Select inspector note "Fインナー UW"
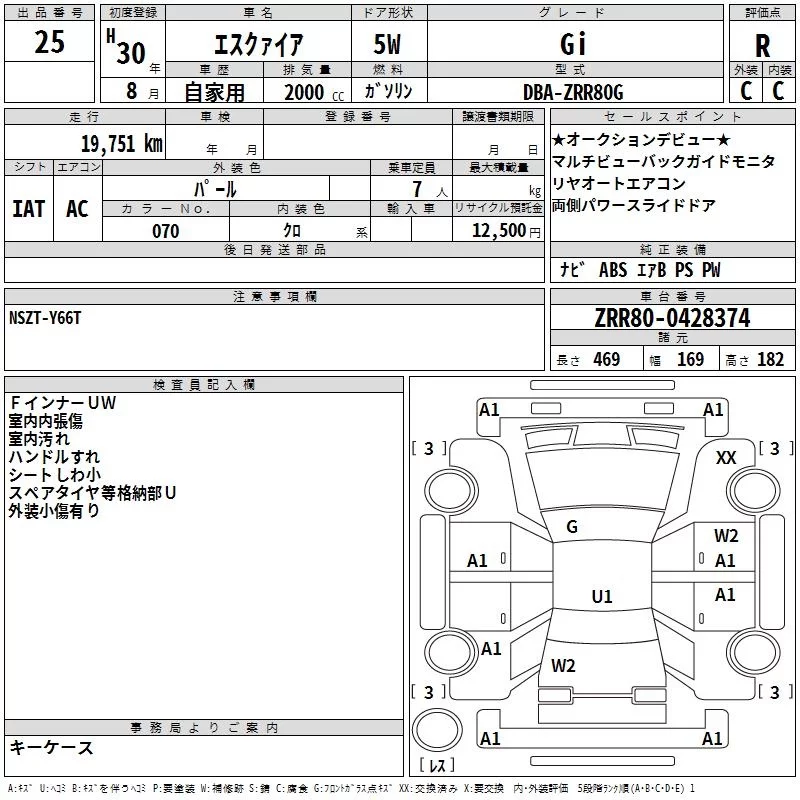 tap(63, 403)
